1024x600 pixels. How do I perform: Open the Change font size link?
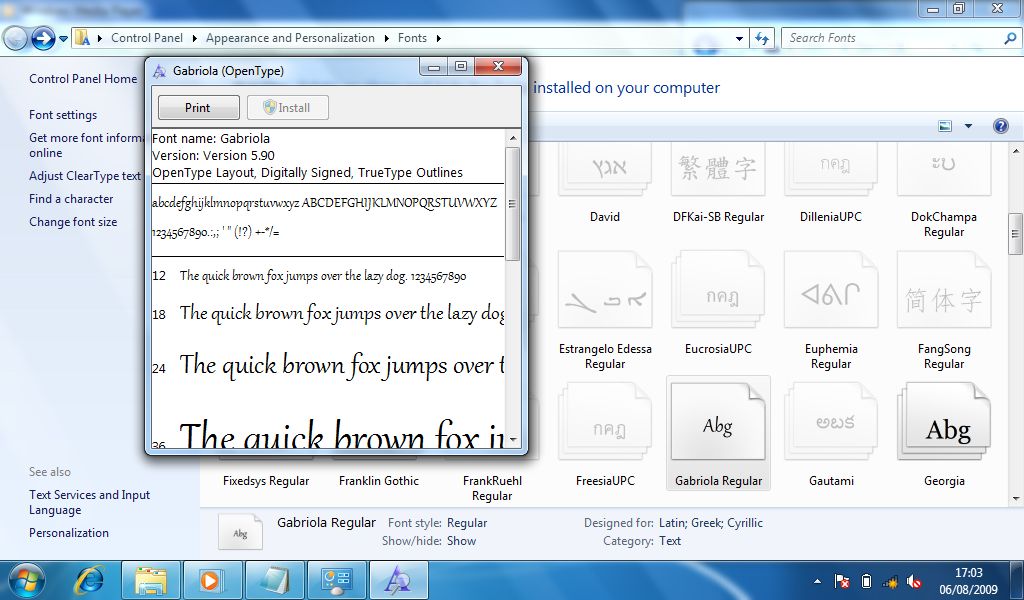[x=73, y=221]
